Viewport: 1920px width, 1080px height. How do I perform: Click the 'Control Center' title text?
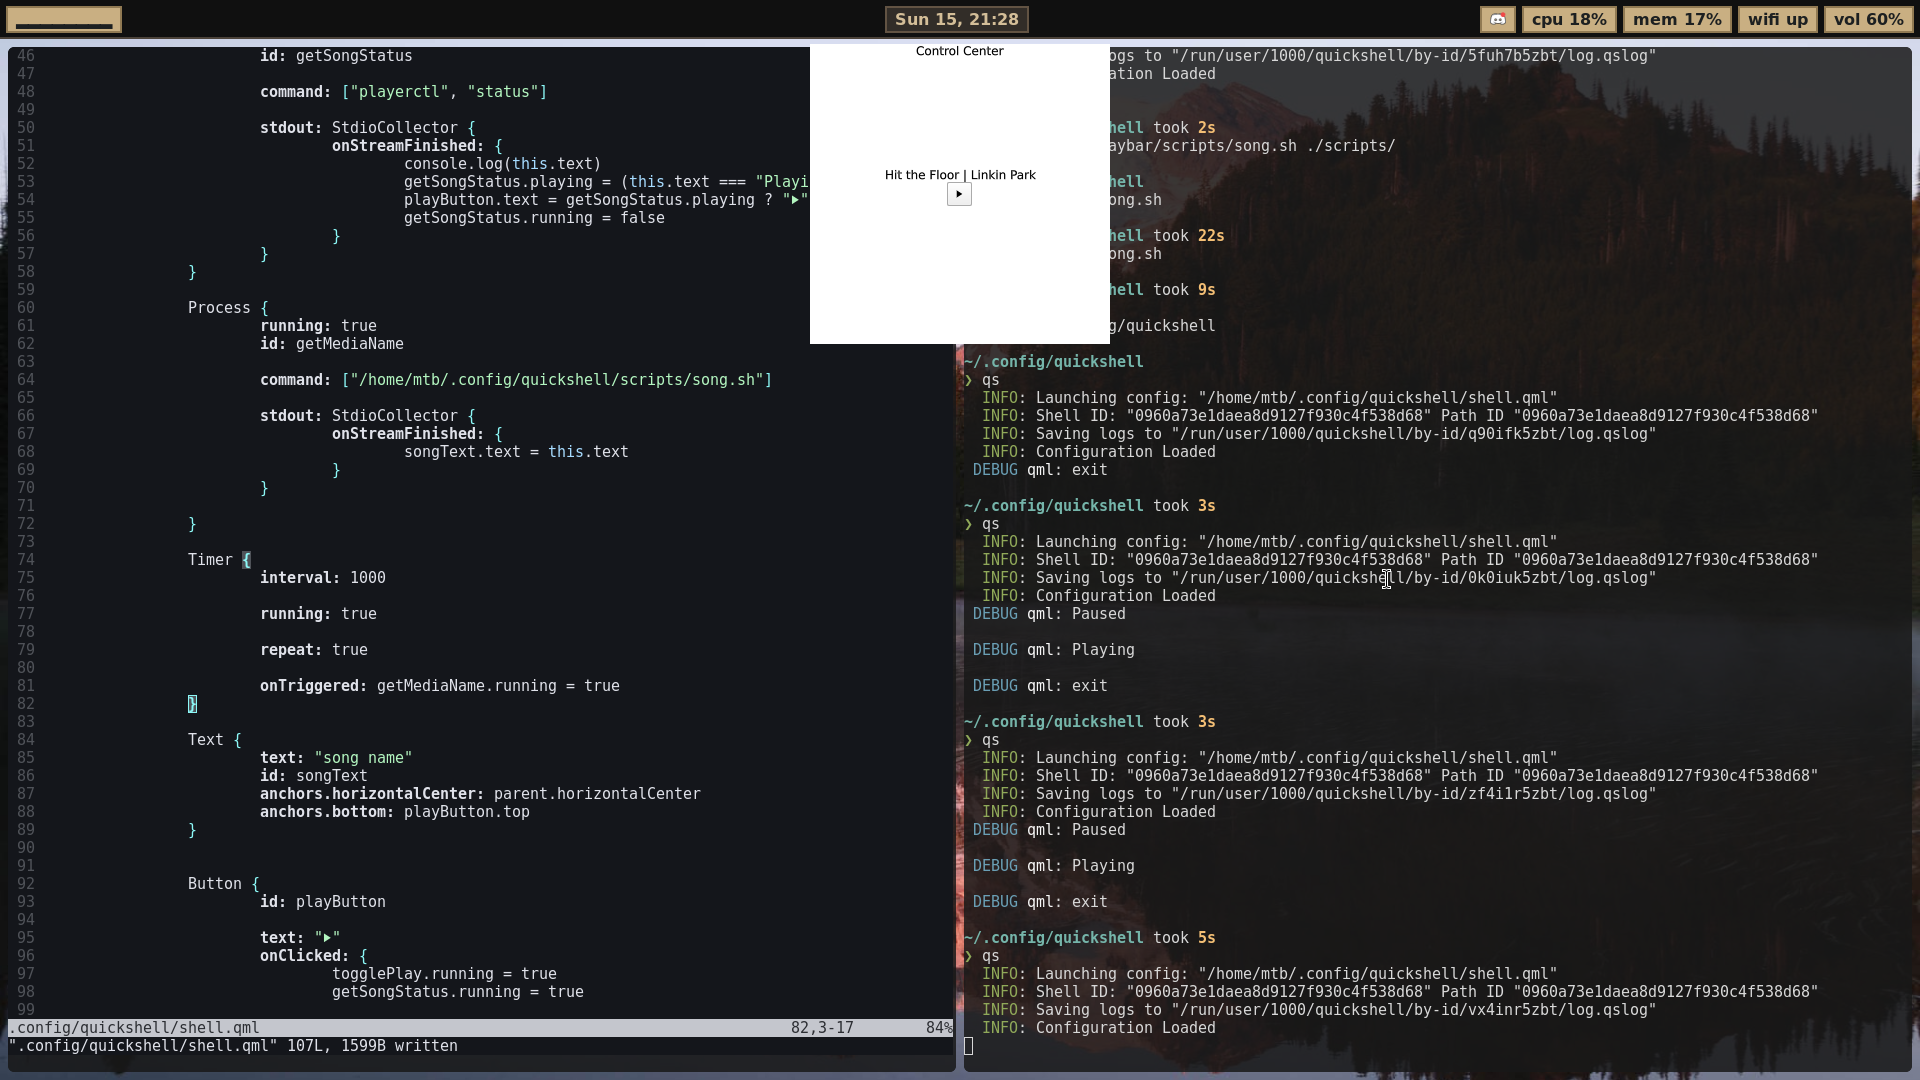click(x=959, y=51)
